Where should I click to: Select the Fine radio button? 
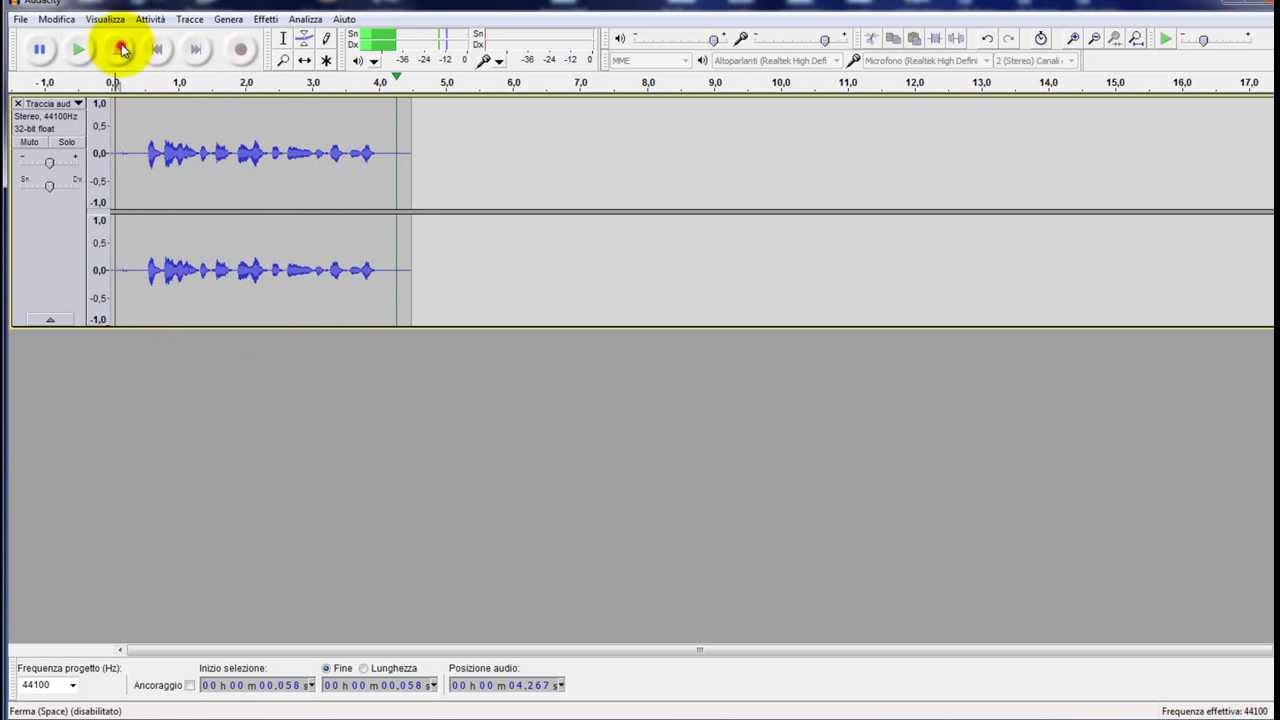pyautogui.click(x=326, y=668)
